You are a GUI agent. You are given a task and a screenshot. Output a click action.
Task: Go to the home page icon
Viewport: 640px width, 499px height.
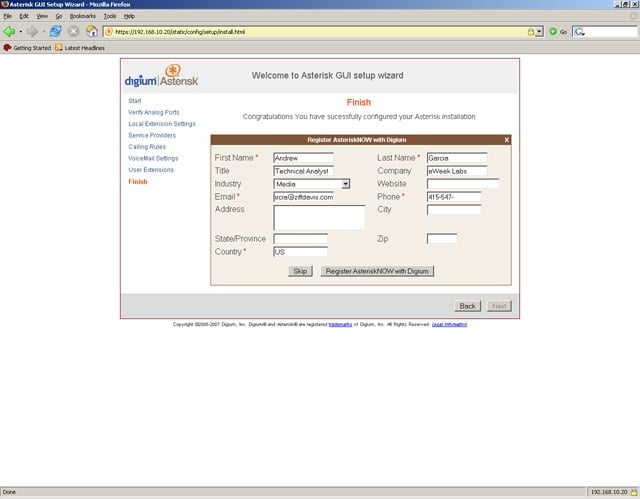(91, 31)
